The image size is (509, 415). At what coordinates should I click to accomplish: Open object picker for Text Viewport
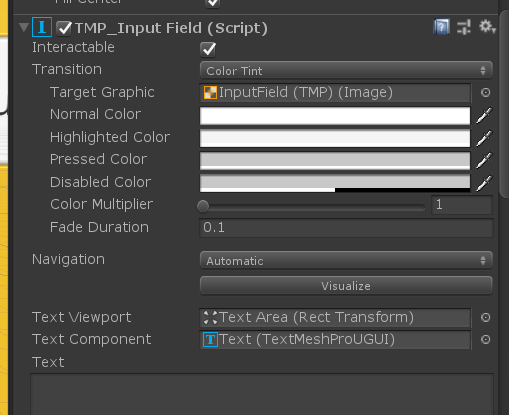click(x=486, y=317)
